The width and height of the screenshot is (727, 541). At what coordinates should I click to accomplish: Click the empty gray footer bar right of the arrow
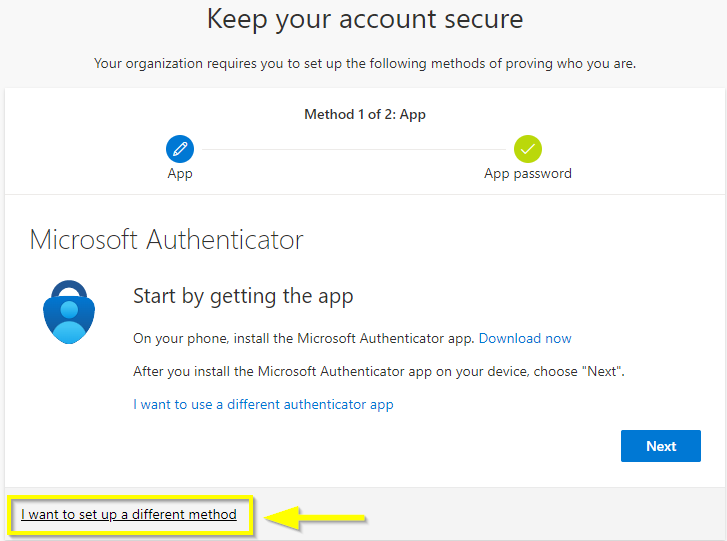click(x=550, y=515)
